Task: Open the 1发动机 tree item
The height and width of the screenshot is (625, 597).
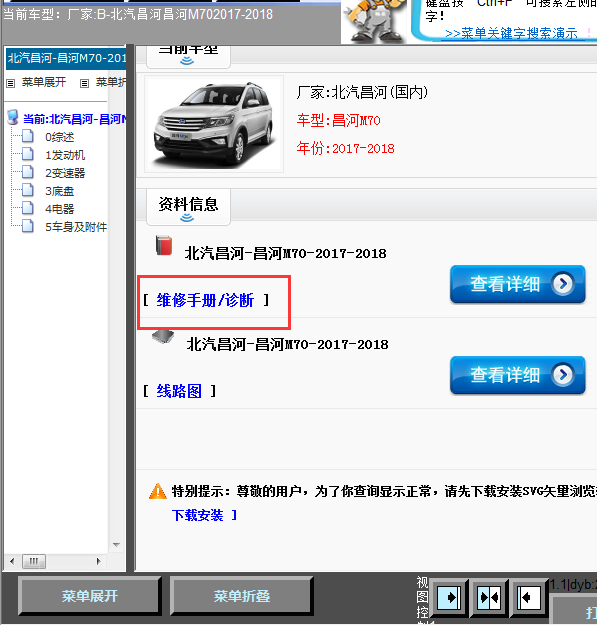Action: [65, 155]
